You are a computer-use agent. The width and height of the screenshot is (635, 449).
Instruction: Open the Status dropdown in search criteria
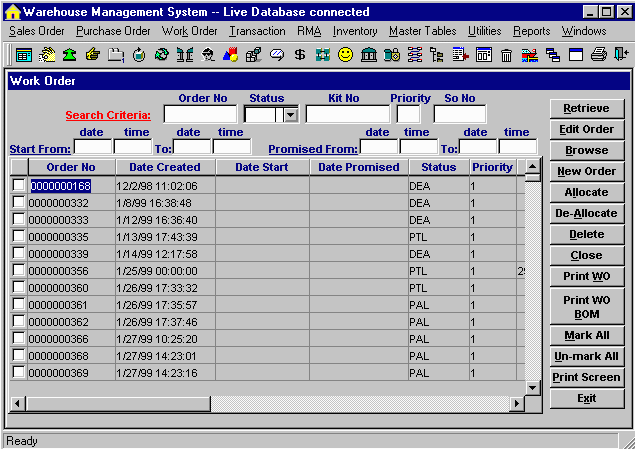[x=290, y=115]
